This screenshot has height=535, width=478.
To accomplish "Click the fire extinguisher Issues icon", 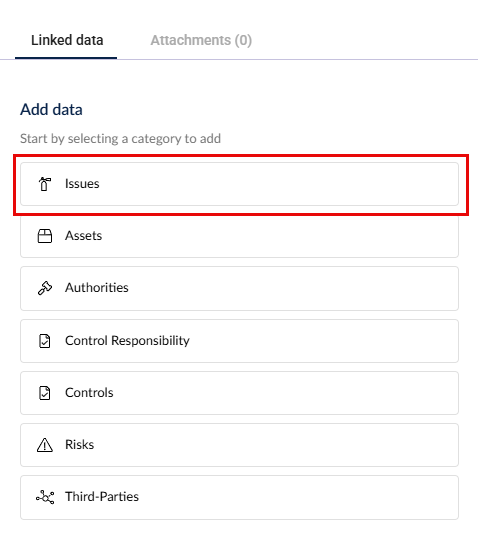I will pyautogui.click(x=45, y=184).
